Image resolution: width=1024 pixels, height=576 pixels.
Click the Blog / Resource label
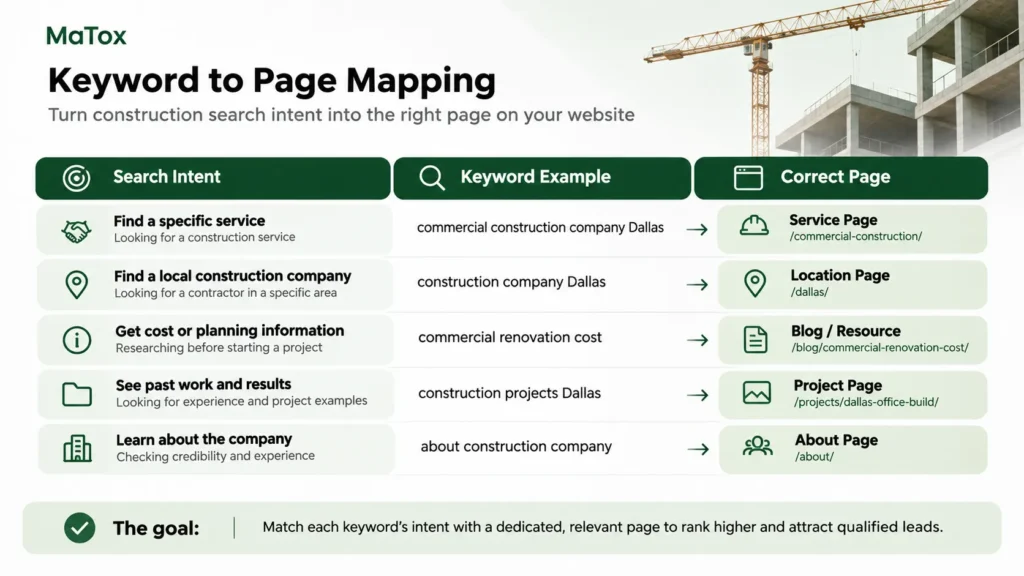pyautogui.click(x=845, y=331)
